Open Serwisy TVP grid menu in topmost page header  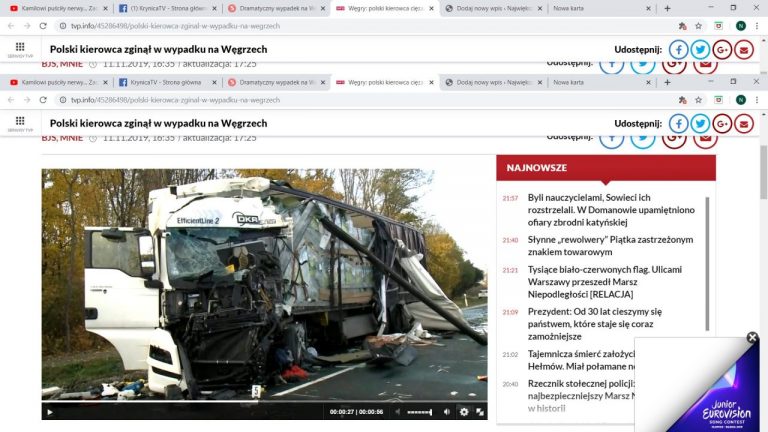click(20, 49)
